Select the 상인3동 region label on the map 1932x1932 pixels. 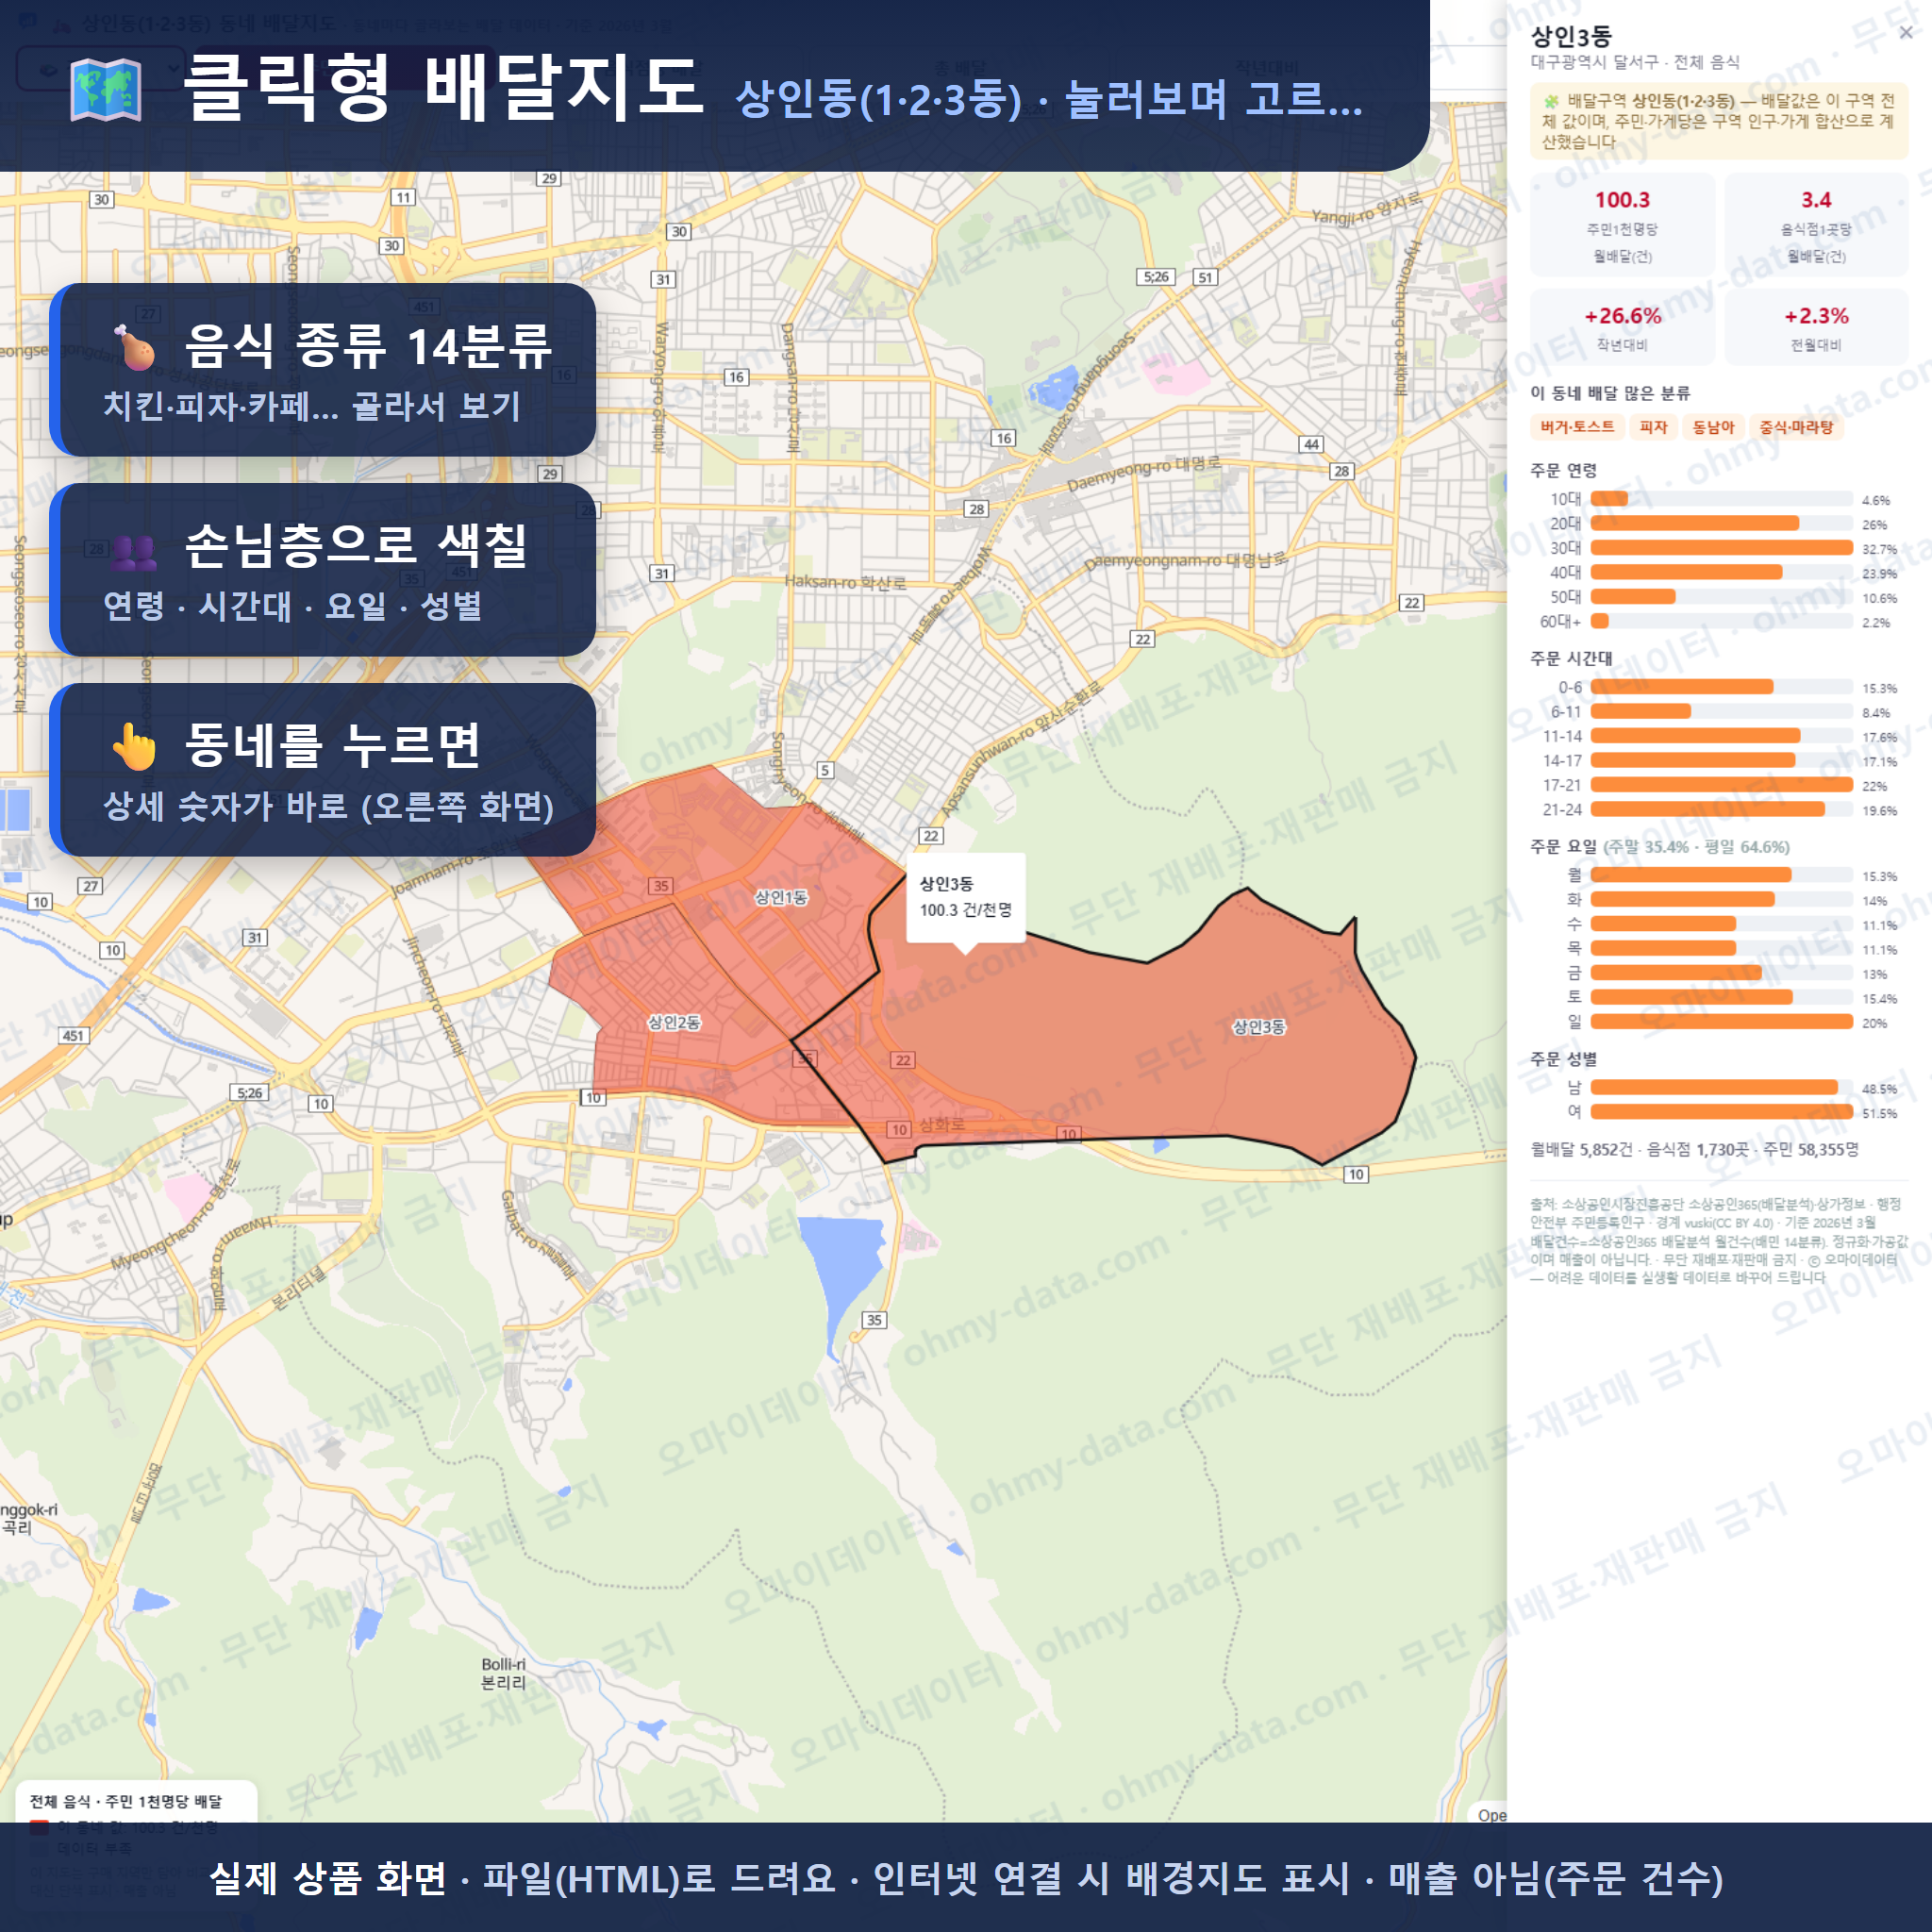coord(1259,1027)
